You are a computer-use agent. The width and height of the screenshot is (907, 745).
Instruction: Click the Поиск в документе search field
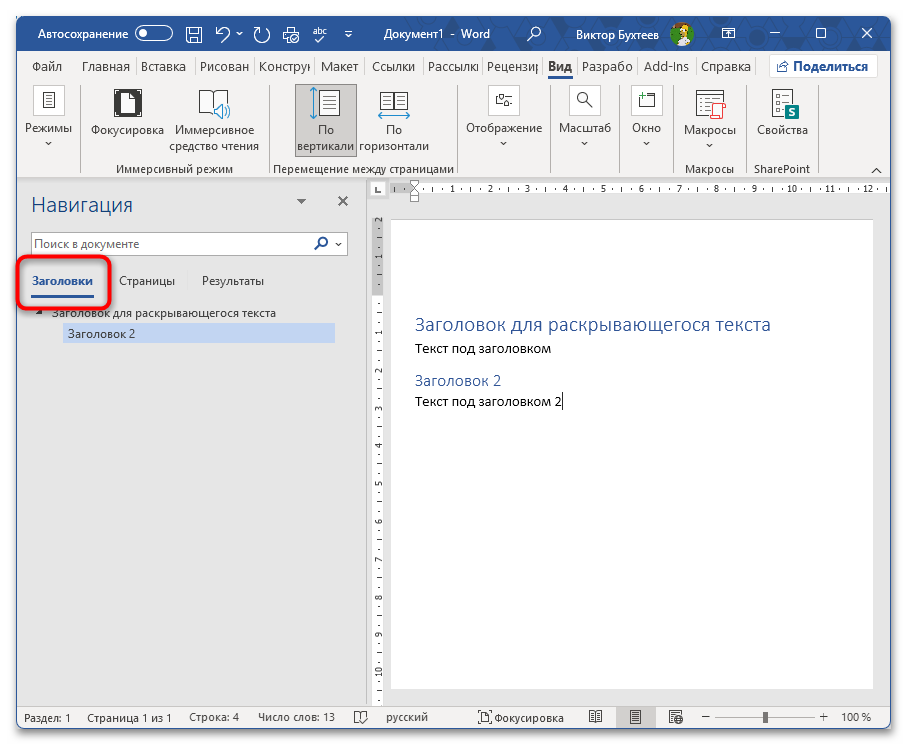pos(170,244)
